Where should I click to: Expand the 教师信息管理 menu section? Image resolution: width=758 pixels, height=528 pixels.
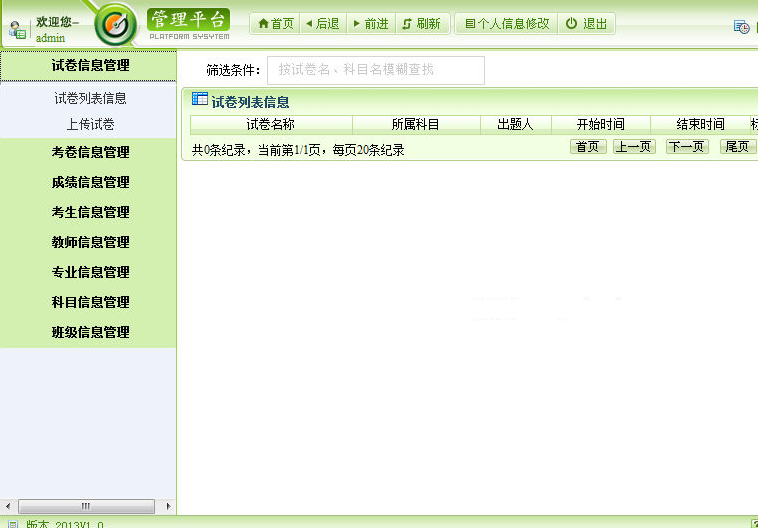(88, 242)
